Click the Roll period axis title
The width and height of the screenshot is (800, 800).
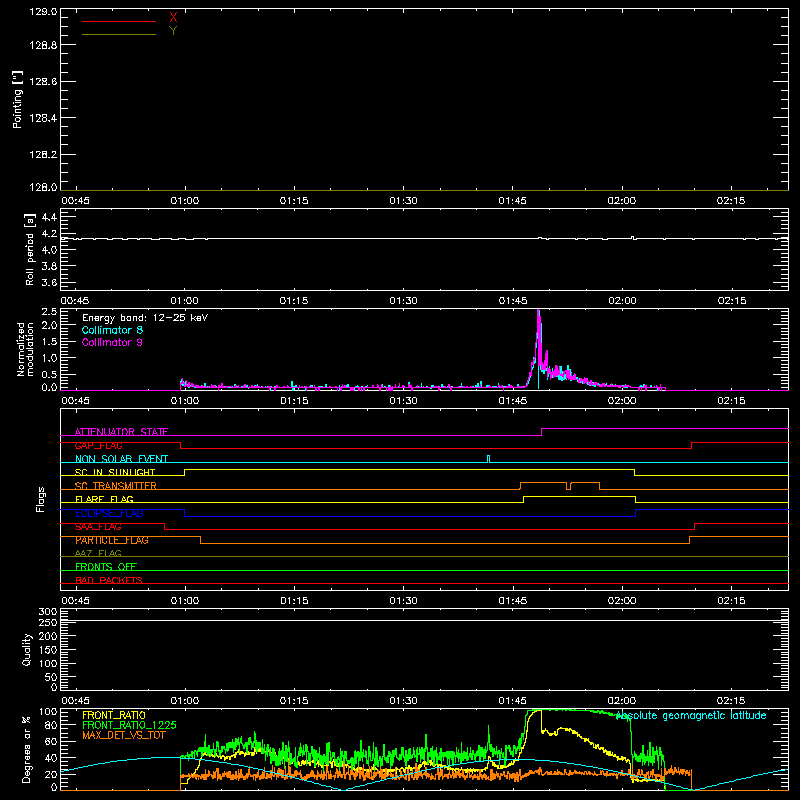coord(30,249)
